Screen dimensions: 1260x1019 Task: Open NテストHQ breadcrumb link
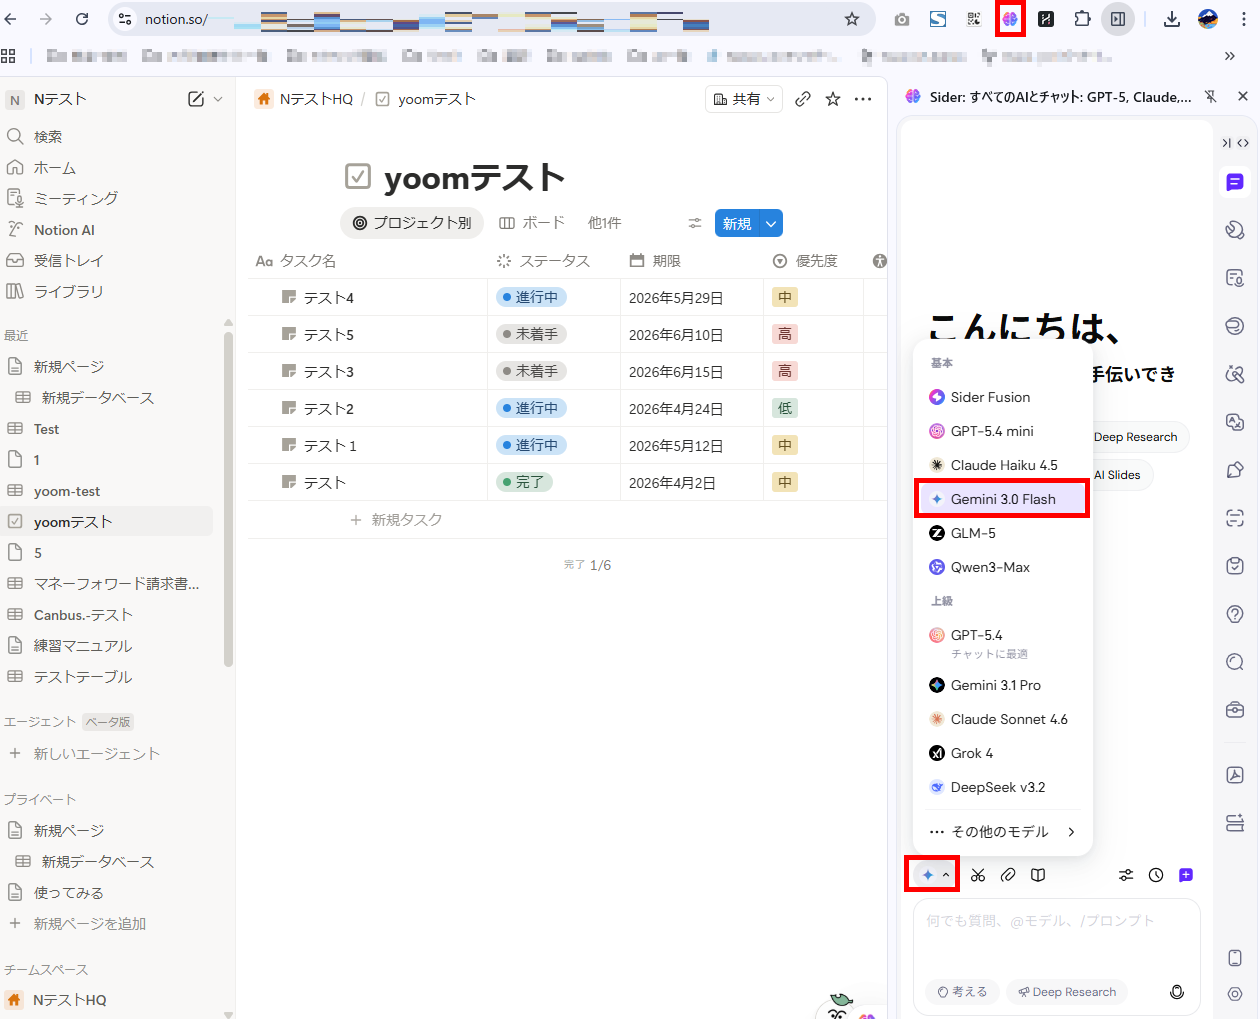coord(304,99)
